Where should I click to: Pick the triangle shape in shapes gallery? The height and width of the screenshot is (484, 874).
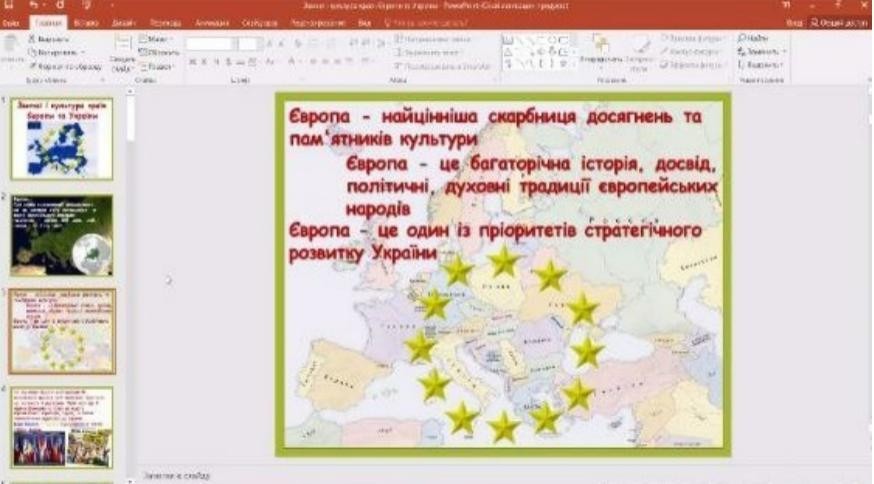click(508, 52)
